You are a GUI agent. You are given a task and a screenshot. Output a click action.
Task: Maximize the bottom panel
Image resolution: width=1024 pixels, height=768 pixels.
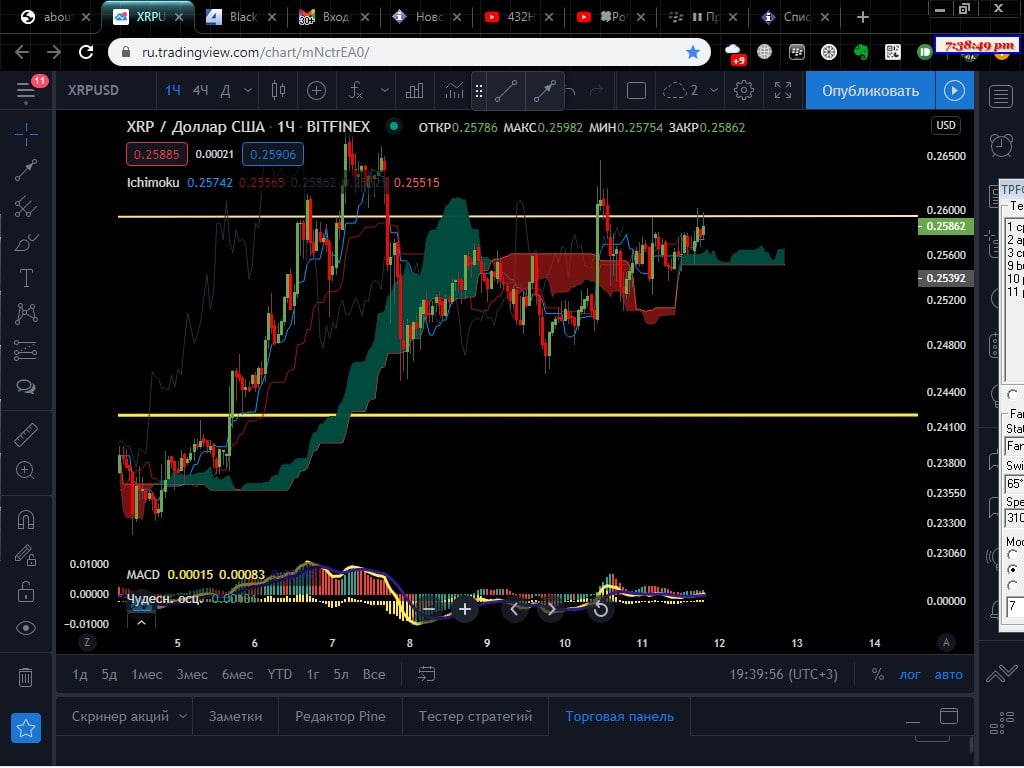[949, 716]
